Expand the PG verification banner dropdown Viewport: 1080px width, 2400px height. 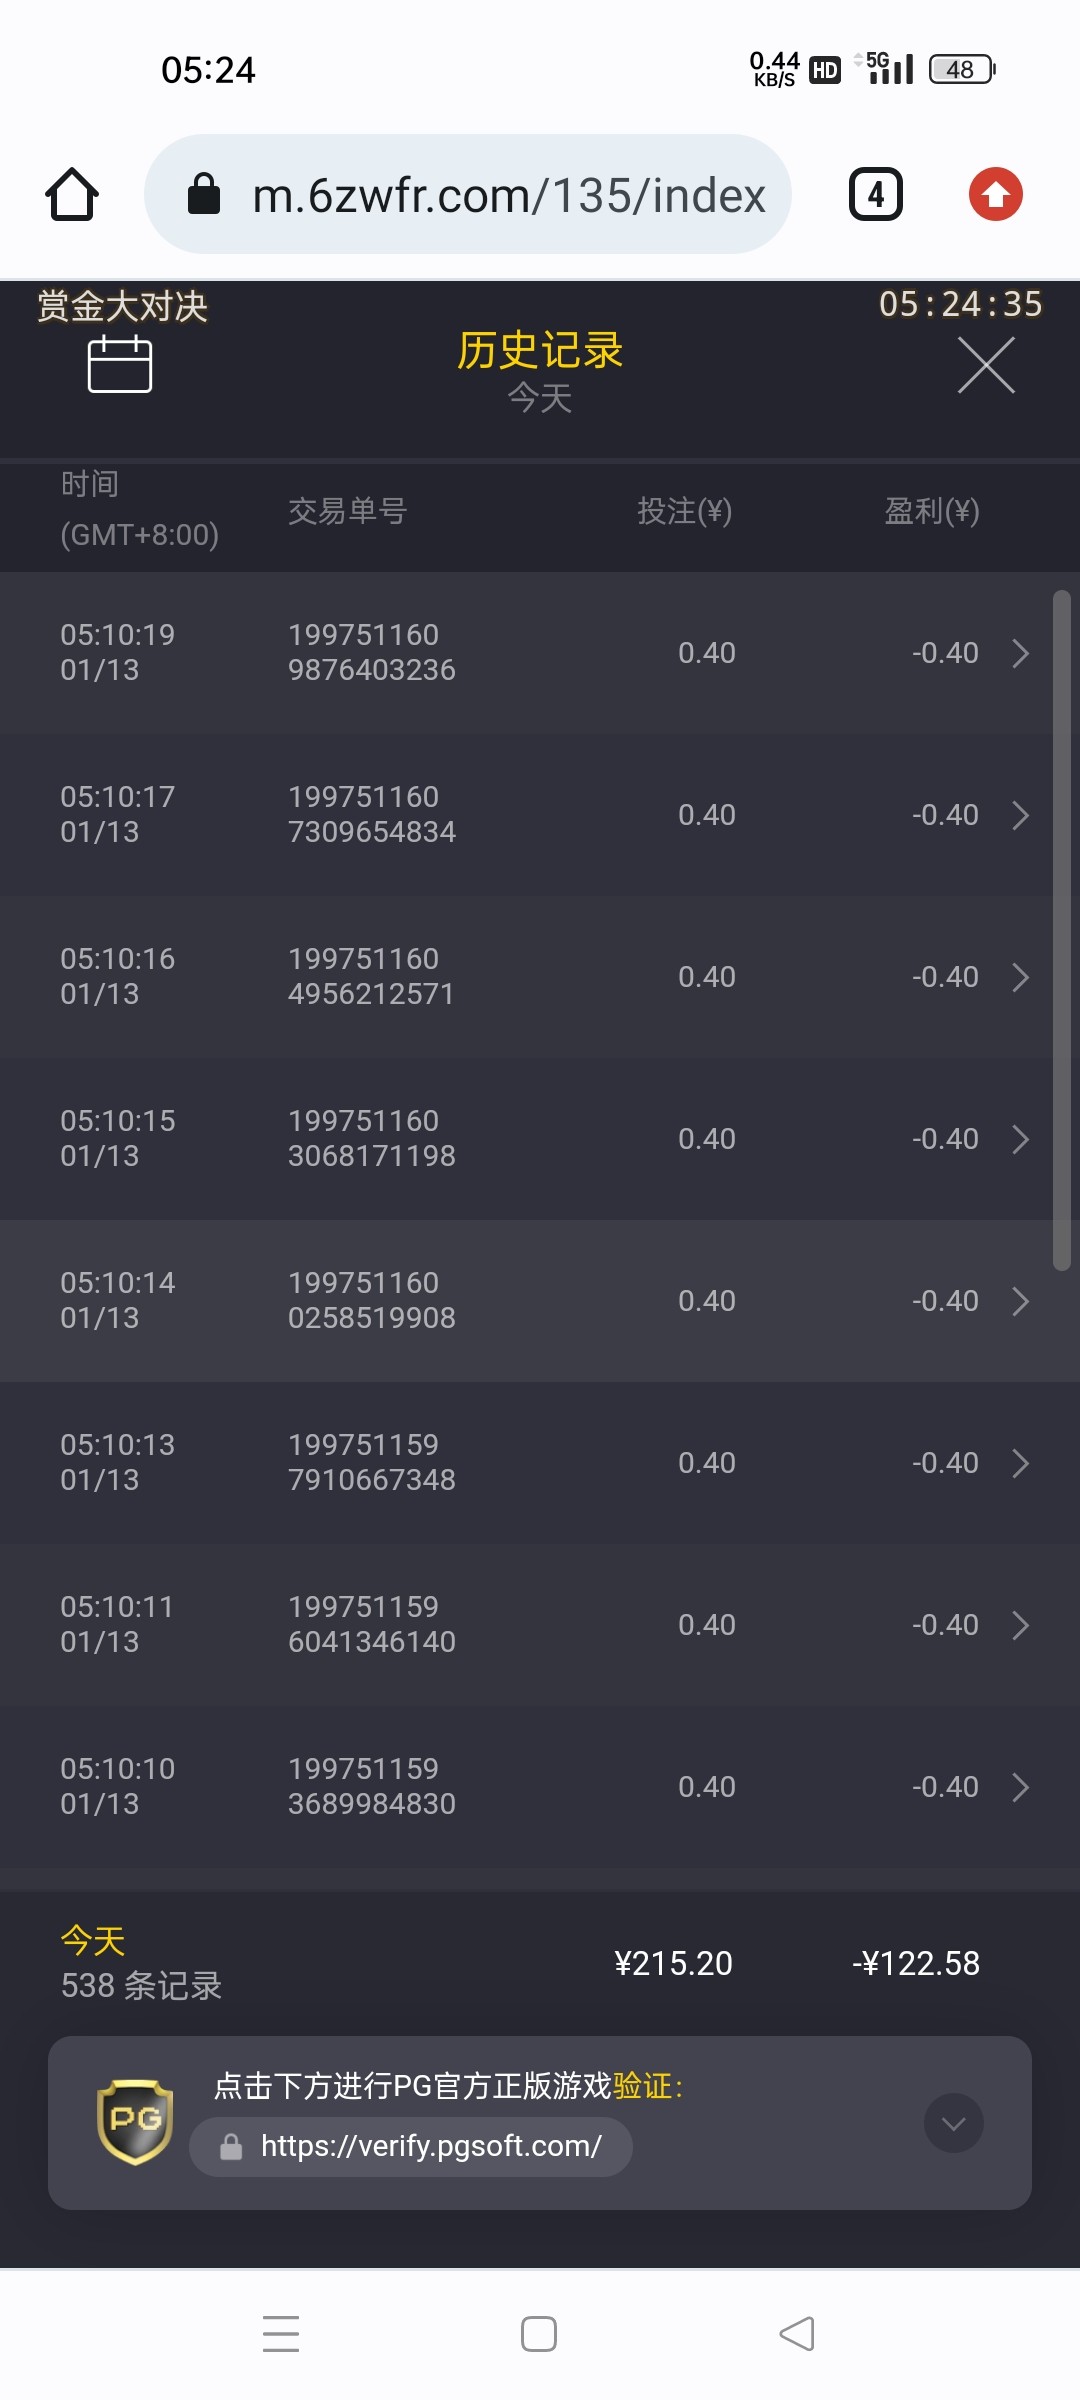tap(953, 2123)
